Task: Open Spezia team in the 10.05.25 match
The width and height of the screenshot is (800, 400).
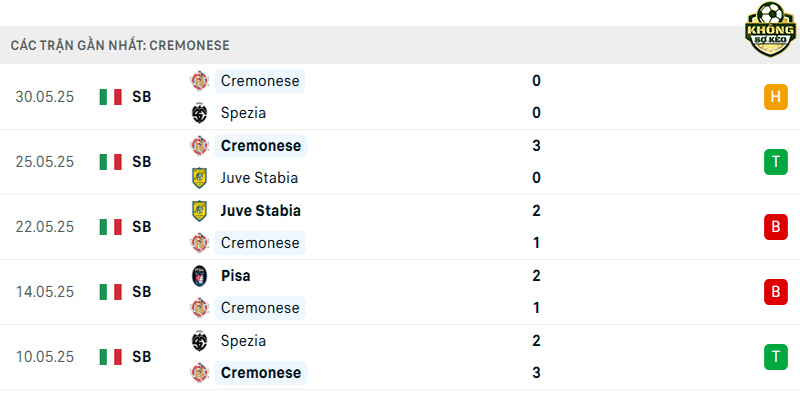Action: [x=243, y=340]
